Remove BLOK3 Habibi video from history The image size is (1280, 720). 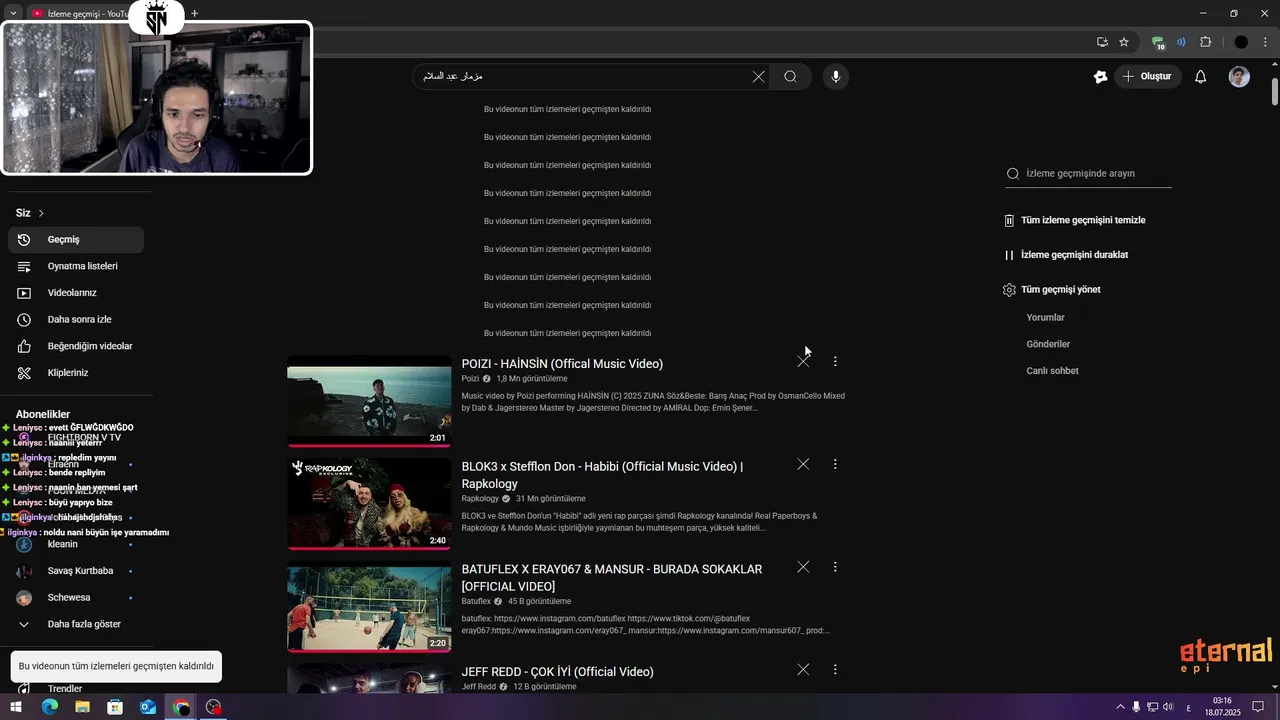click(x=803, y=464)
